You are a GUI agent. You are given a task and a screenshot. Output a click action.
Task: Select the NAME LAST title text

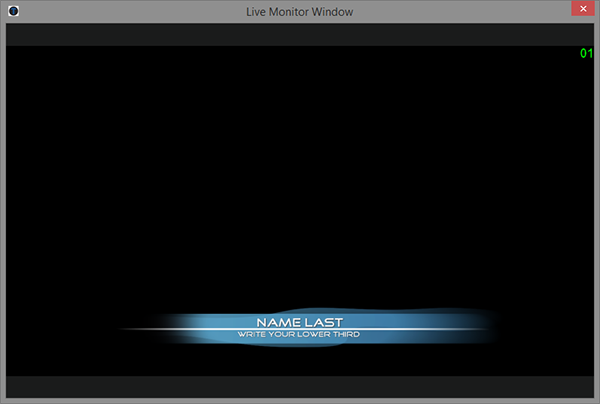299,322
